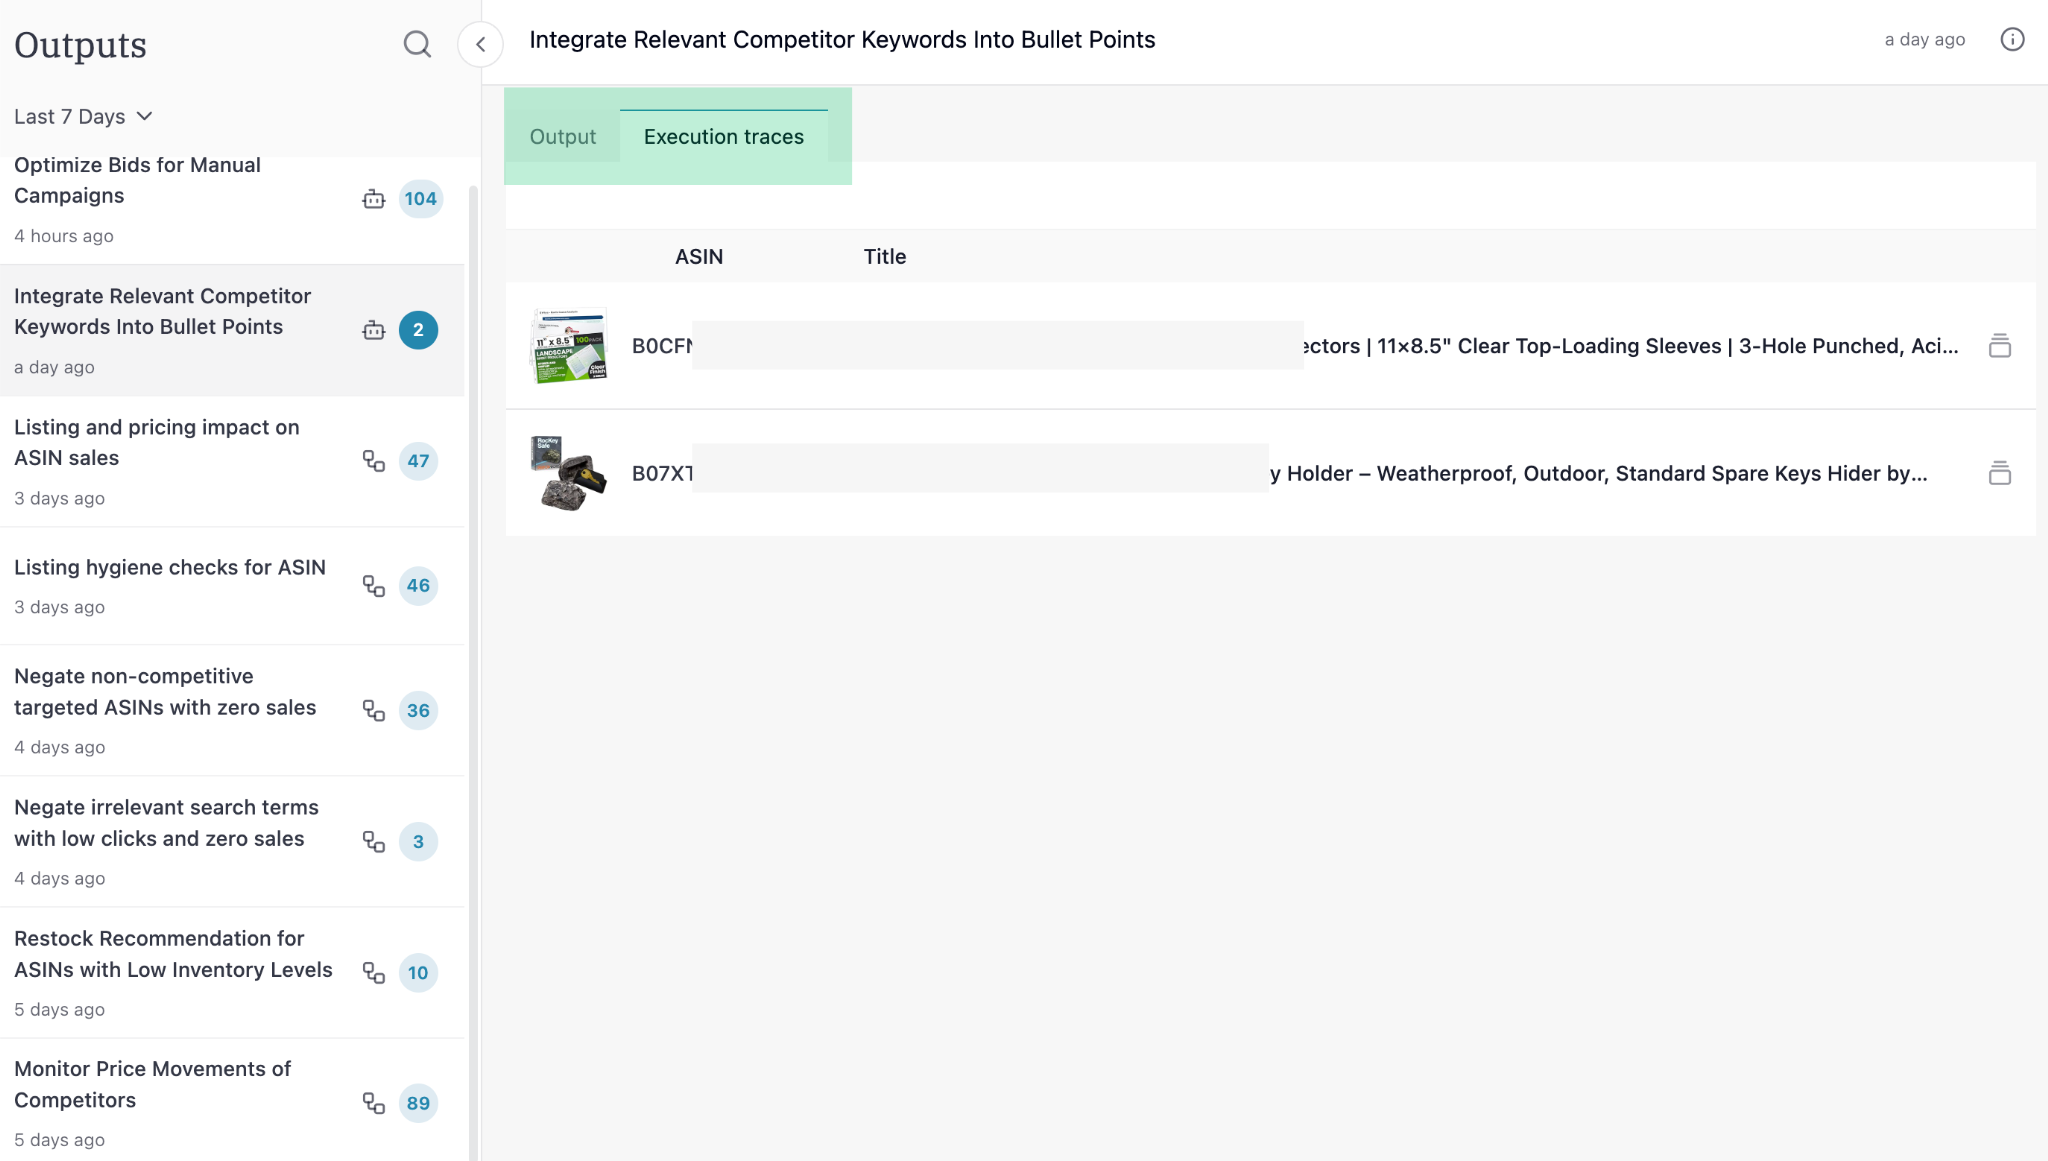Click workflow icon beside Listing and pricing impact
Image resolution: width=2048 pixels, height=1161 pixels.
click(373, 461)
